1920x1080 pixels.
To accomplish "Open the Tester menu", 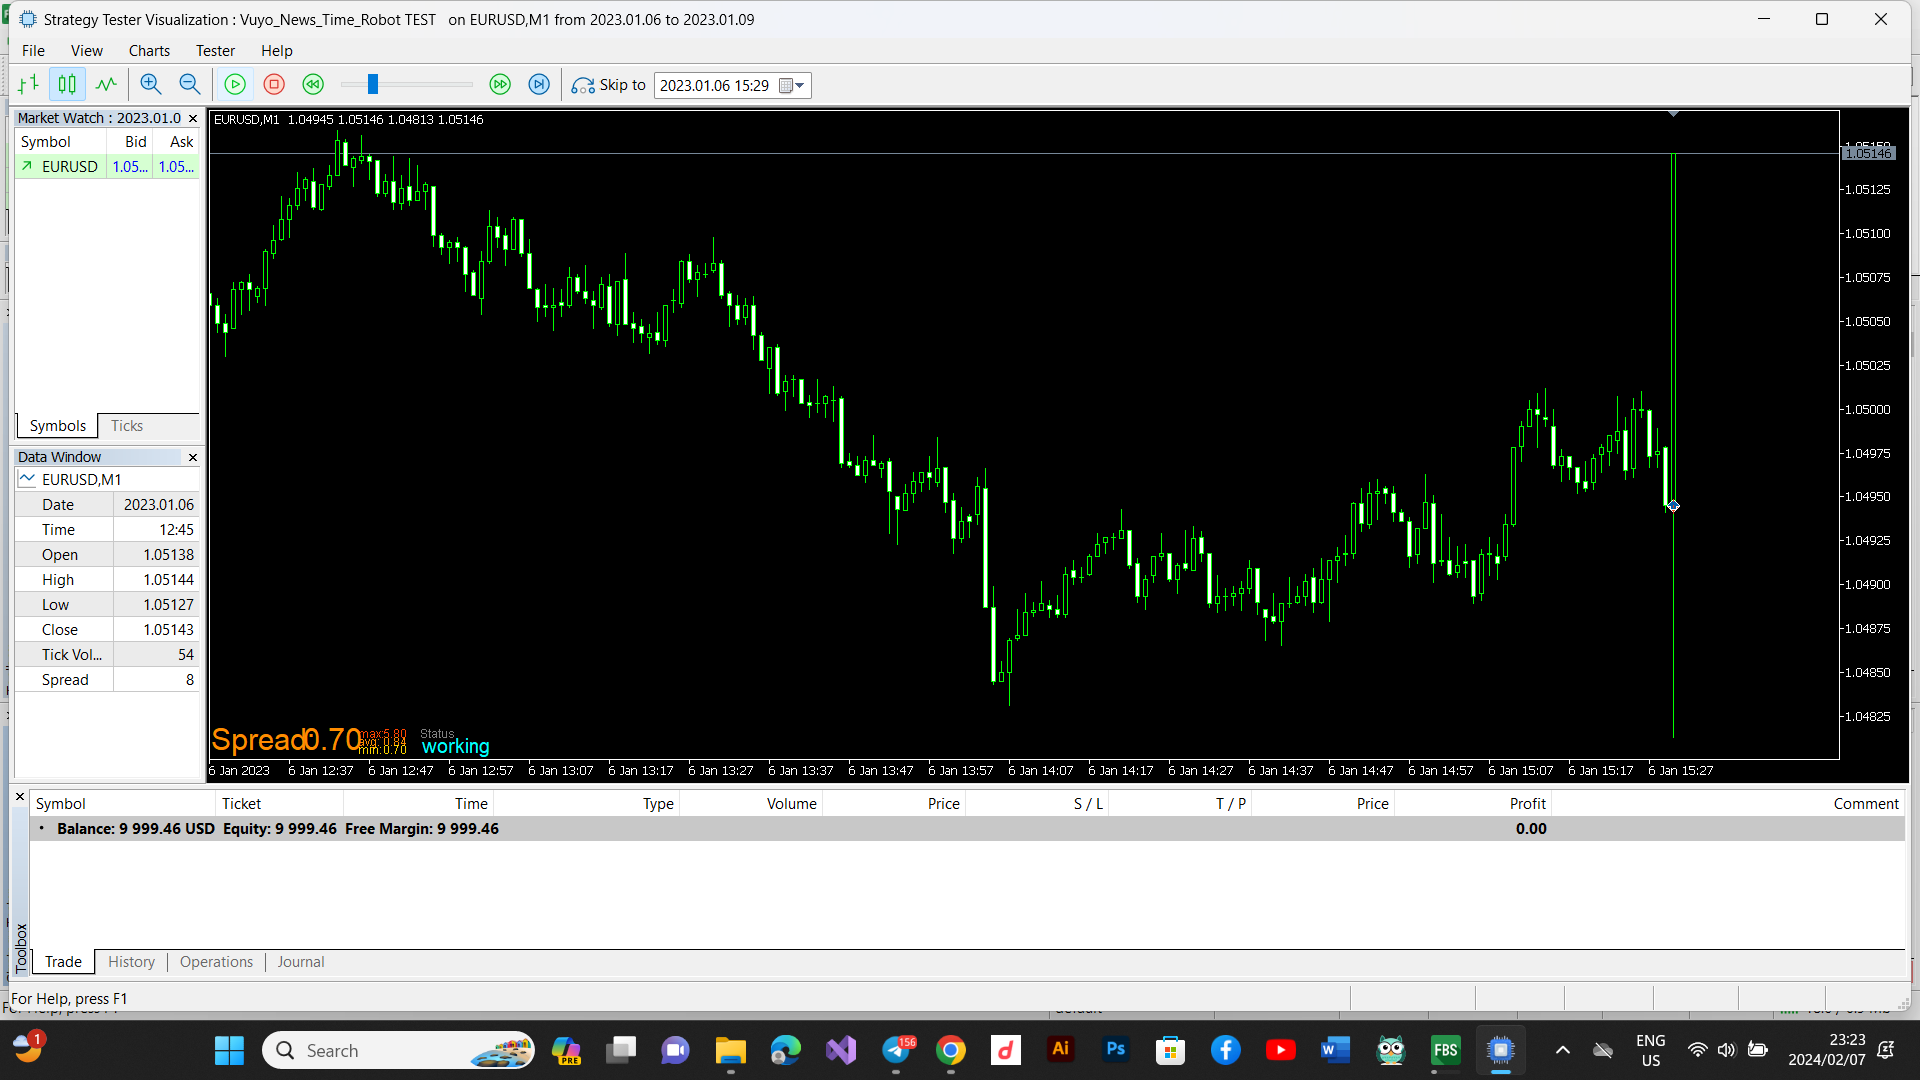I will pos(215,51).
